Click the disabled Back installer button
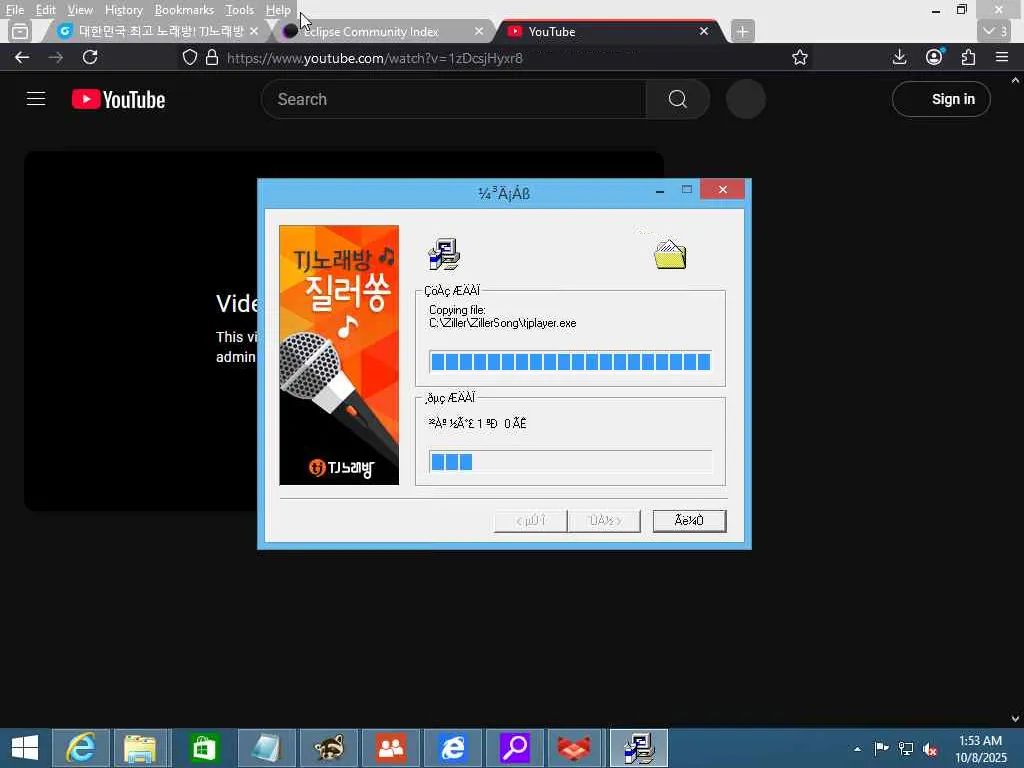Image resolution: width=1024 pixels, height=768 pixels. click(x=530, y=521)
